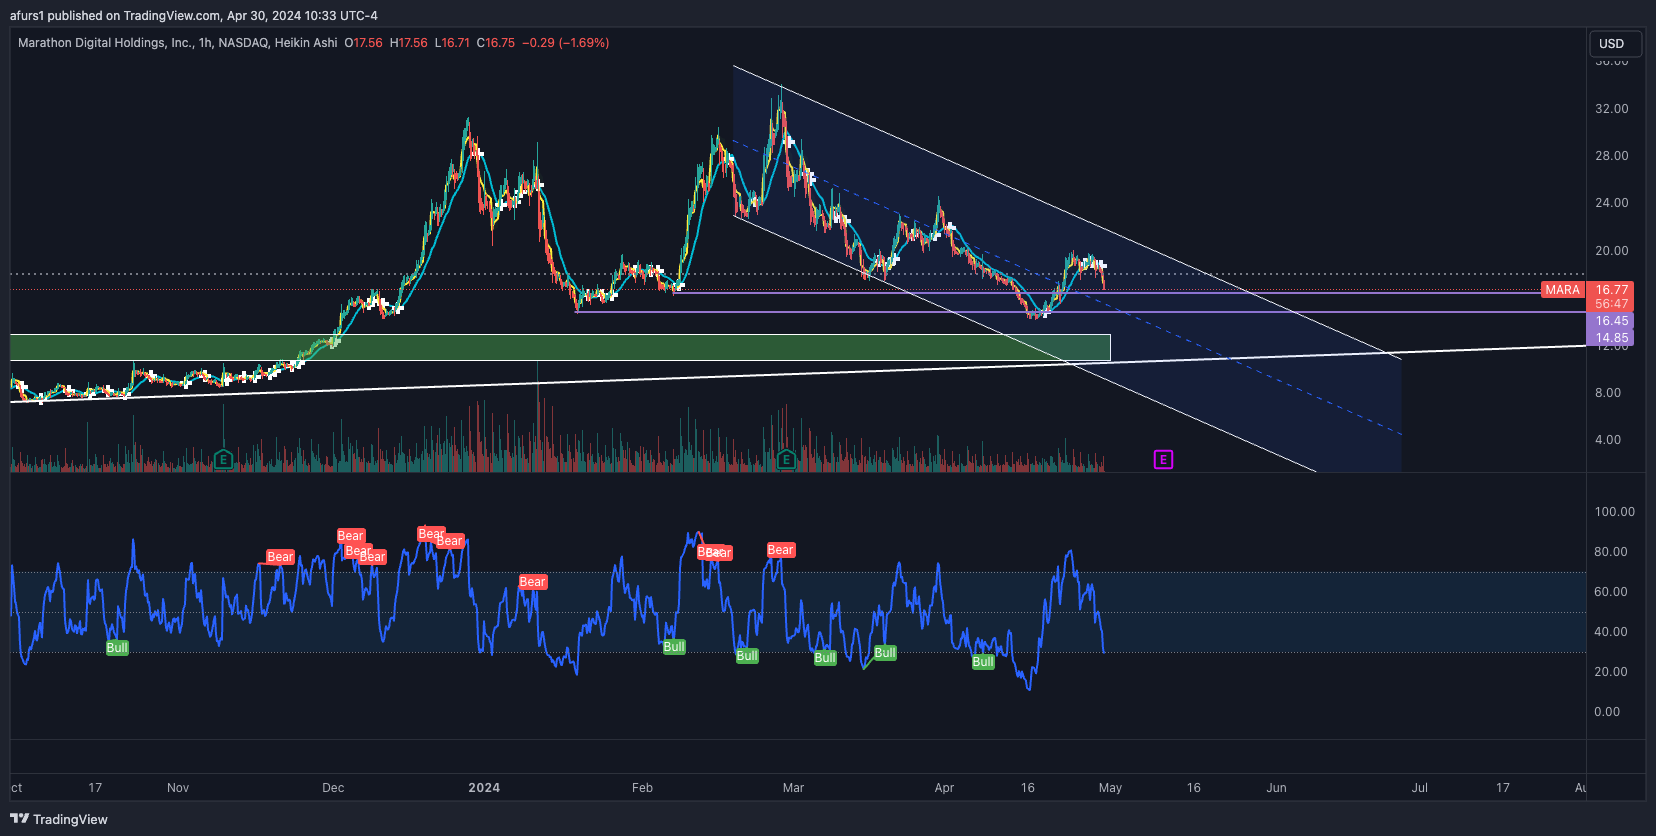The height and width of the screenshot is (836, 1656).
Task: Click the Mar label on time axis
Action: [793, 788]
